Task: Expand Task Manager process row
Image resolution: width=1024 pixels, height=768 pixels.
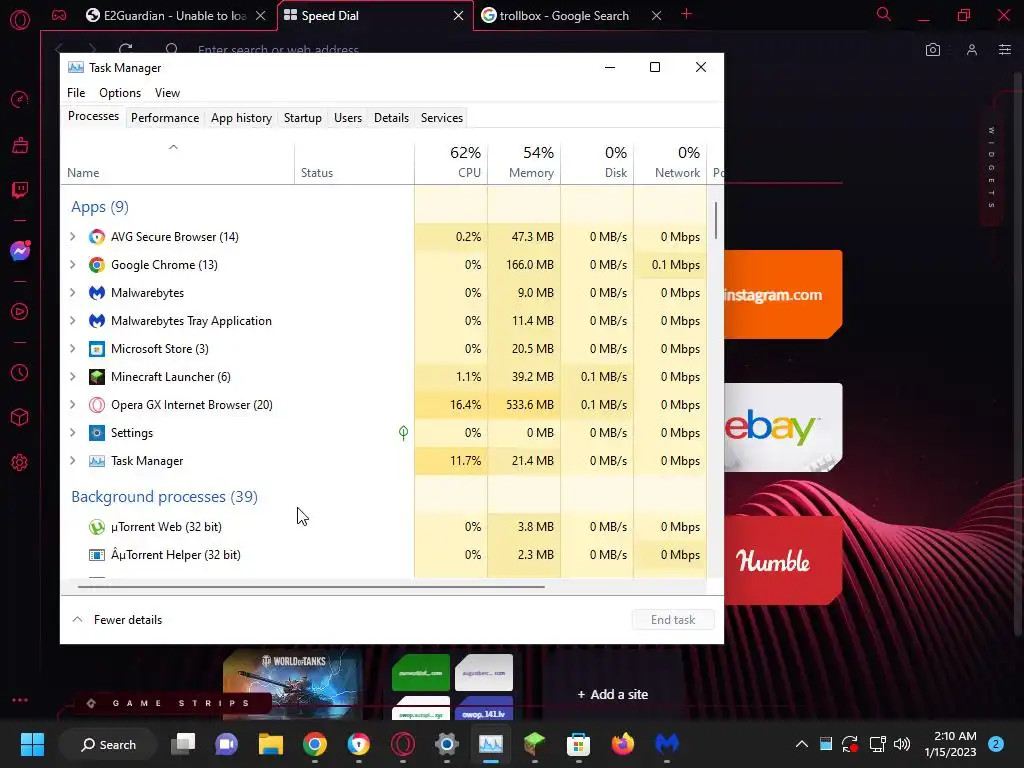Action: [72, 461]
